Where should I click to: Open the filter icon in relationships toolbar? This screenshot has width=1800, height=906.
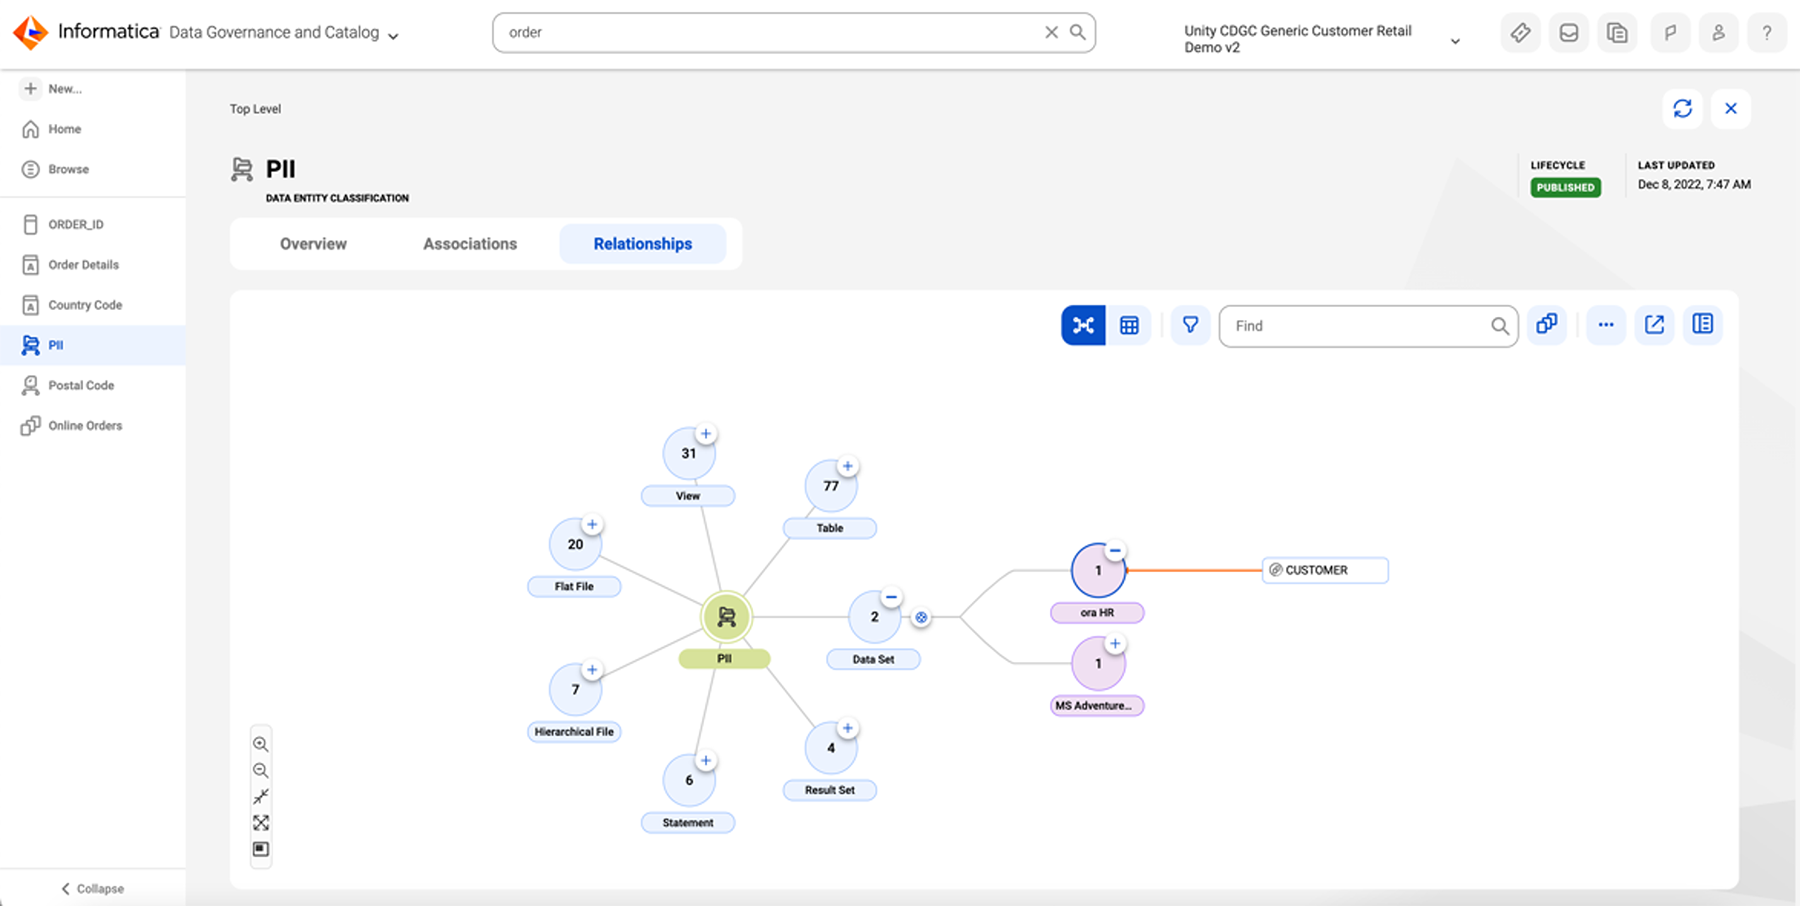coord(1190,325)
